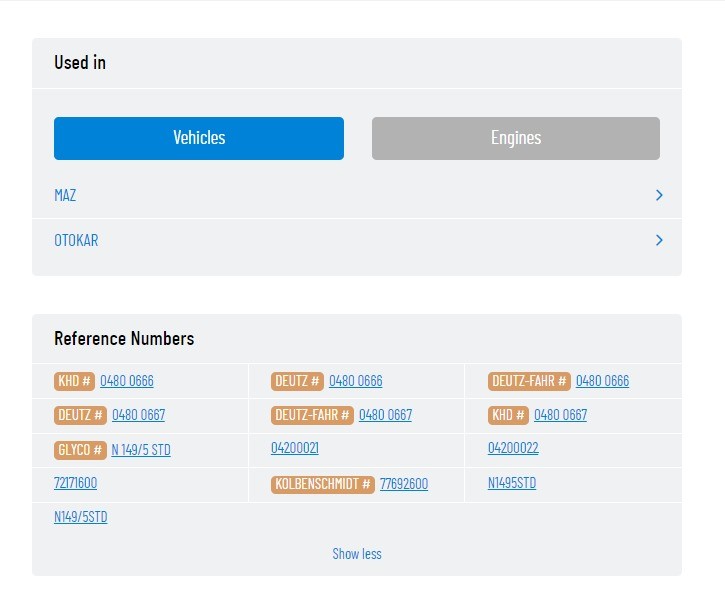Open DEUTZ reference number 0480 0666
725x611 pixels.
[x=356, y=381]
